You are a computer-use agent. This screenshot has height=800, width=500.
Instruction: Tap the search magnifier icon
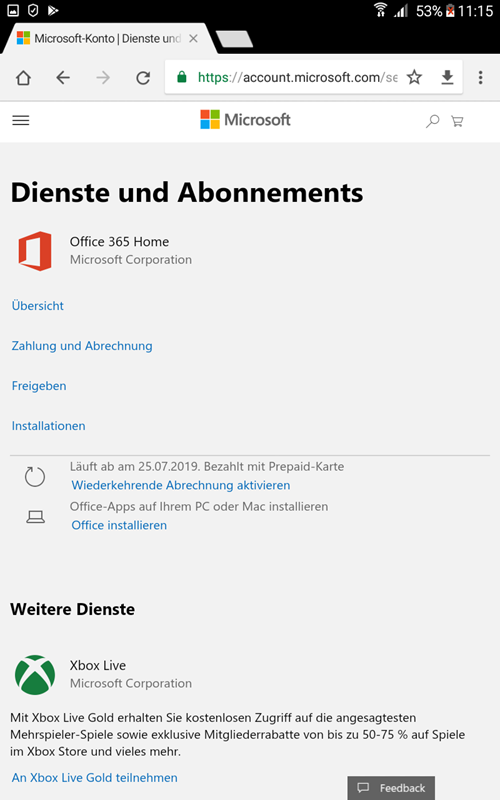[433, 121]
